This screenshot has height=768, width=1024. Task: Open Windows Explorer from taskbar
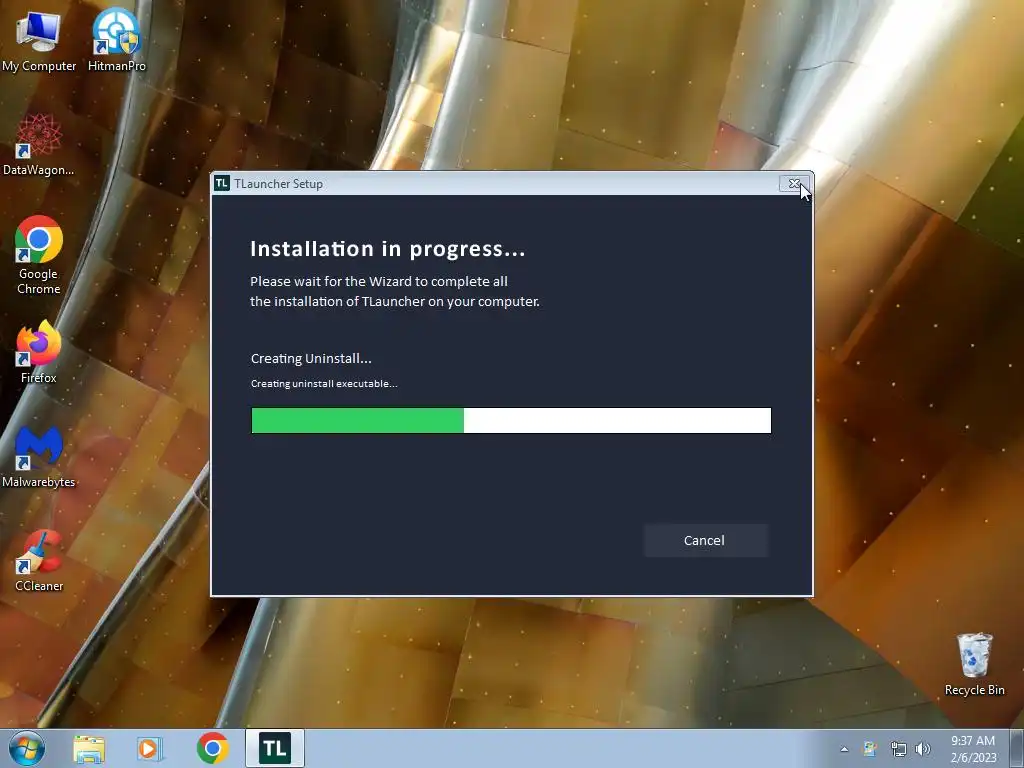tap(89, 749)
